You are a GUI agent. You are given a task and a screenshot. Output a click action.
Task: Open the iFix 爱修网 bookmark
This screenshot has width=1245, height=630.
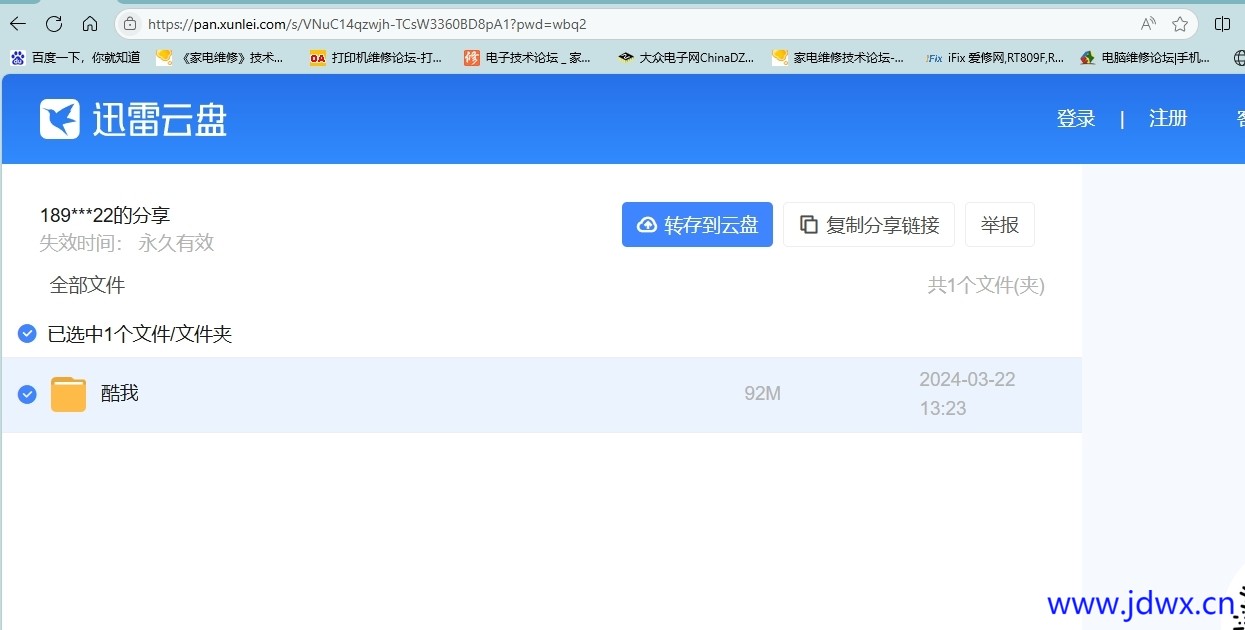click(x=995, y=58)
